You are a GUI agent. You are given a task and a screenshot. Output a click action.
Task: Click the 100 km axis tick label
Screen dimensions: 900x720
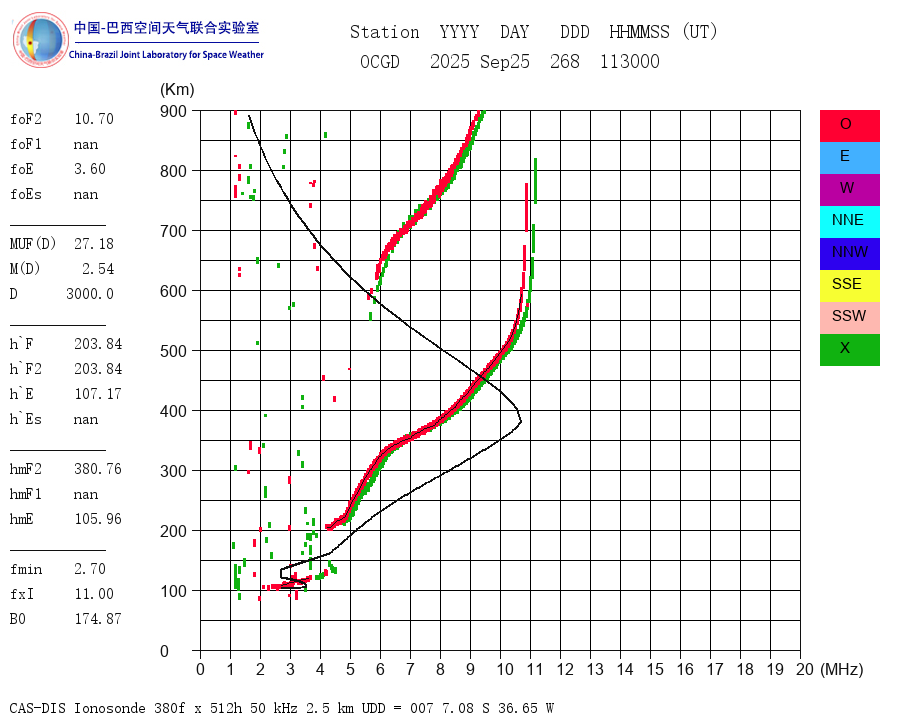click(x=173, y=591)
